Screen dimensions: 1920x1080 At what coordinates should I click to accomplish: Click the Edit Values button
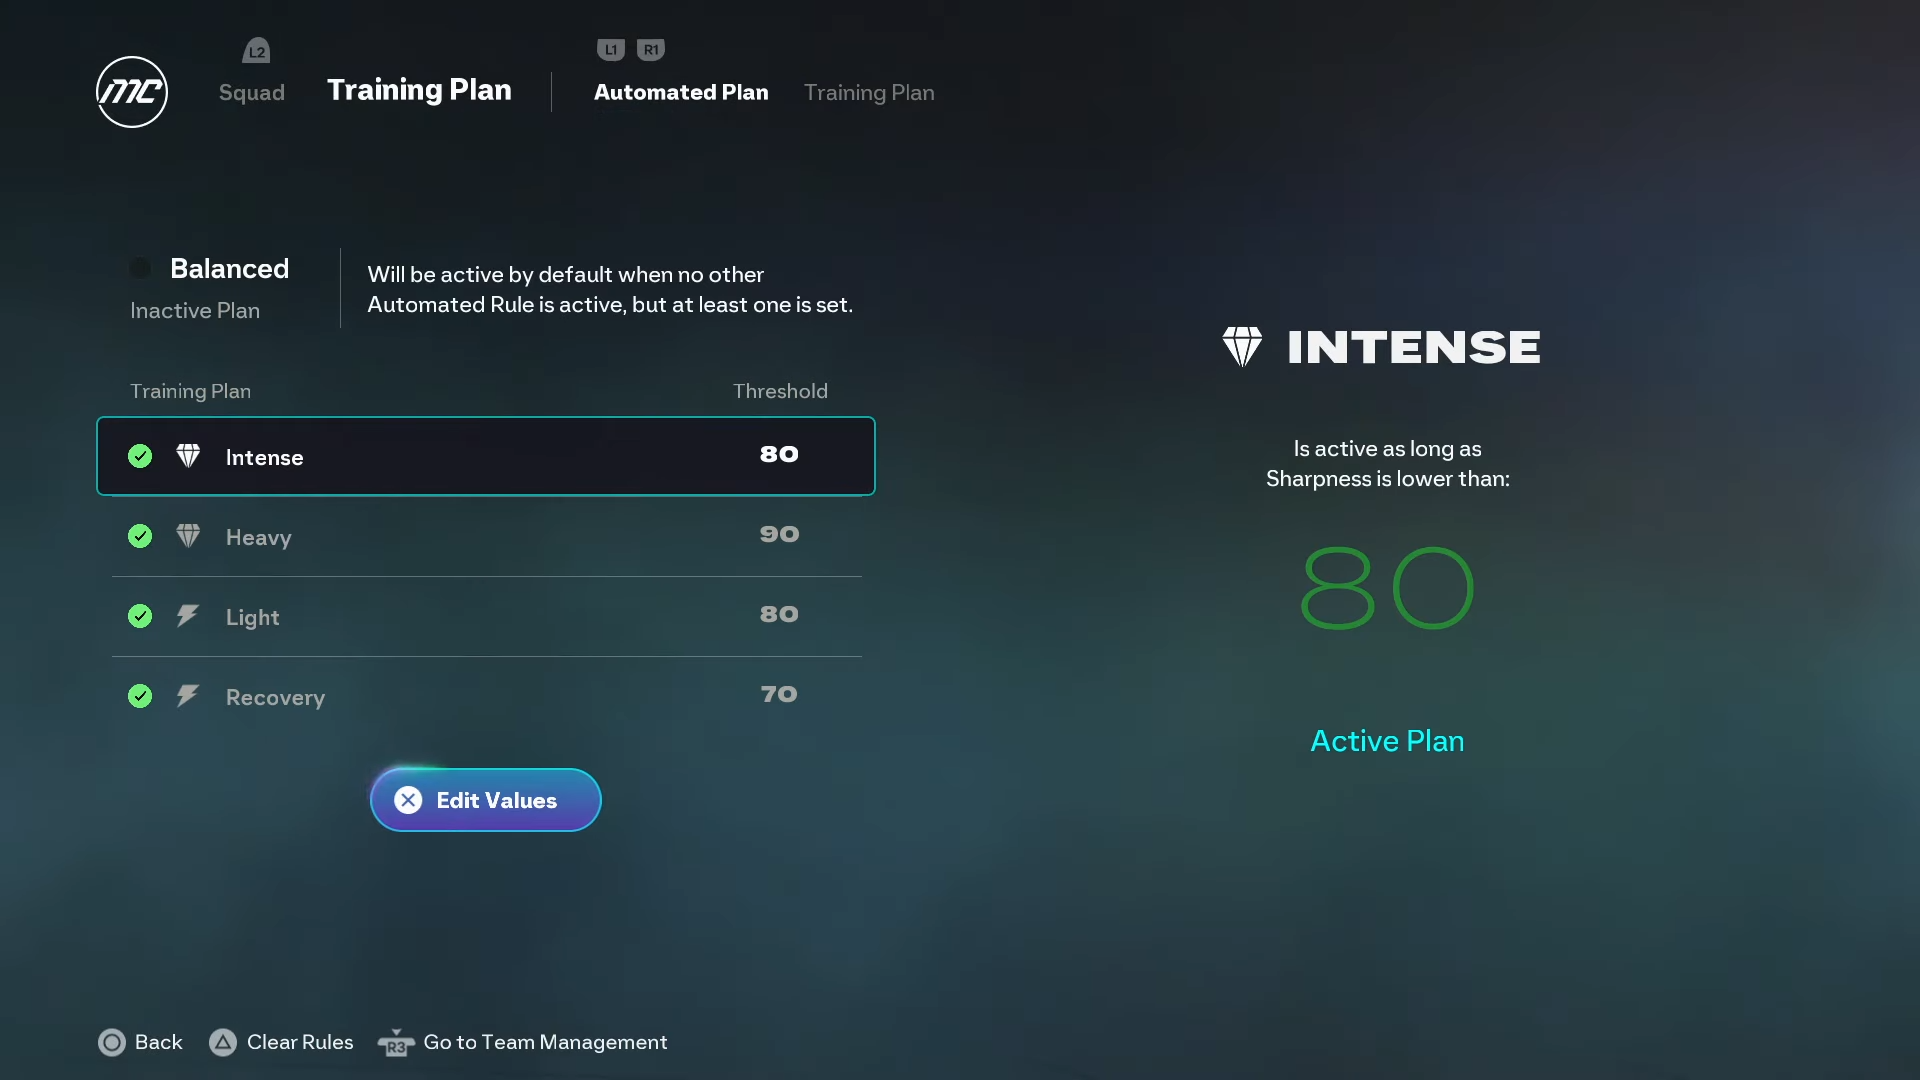[486, 800]
